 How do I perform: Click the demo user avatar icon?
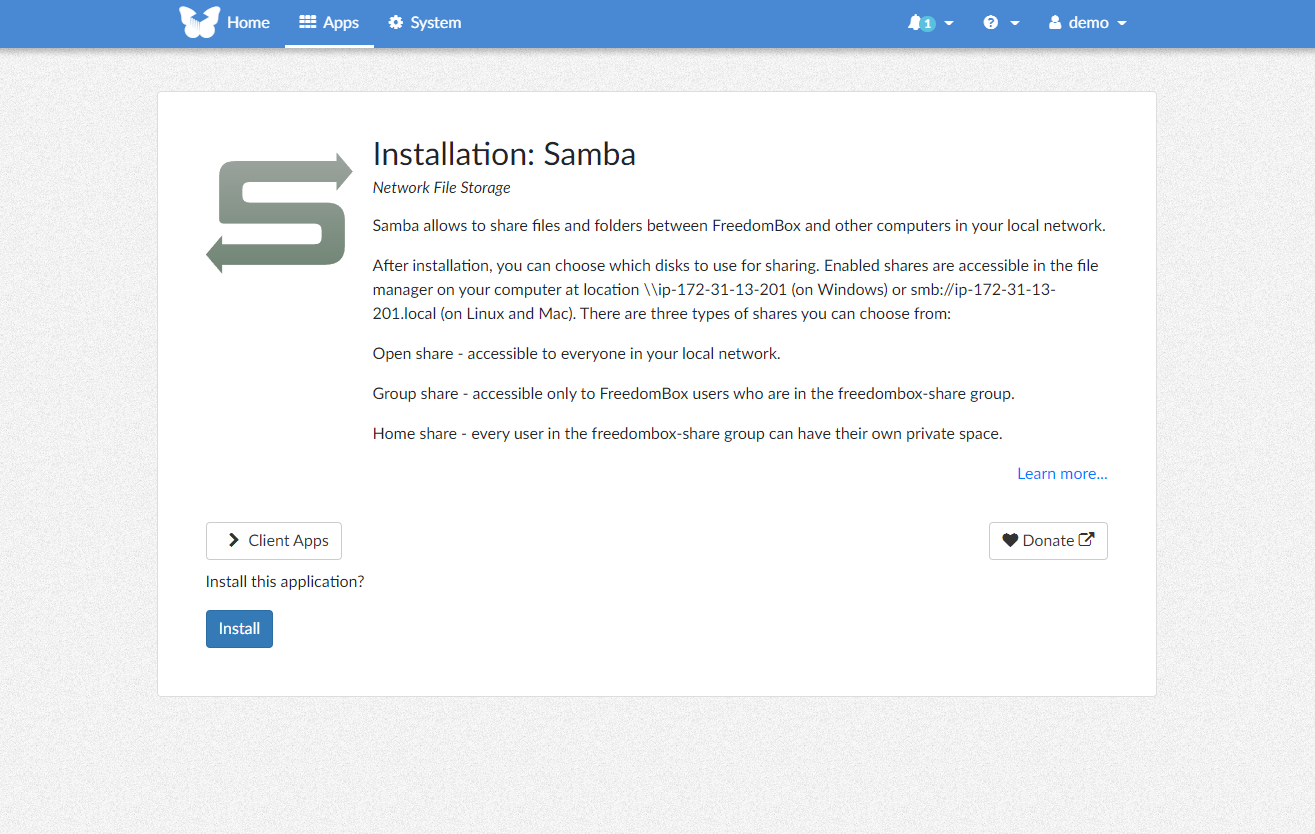pos(1055,22)
